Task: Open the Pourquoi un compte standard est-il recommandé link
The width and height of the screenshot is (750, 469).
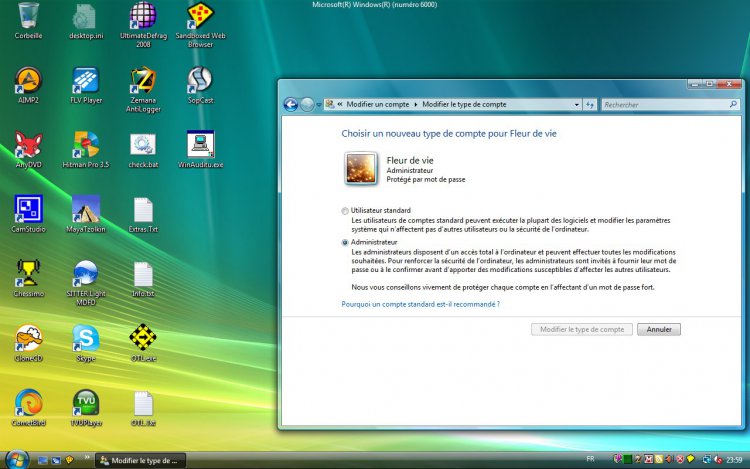Action: click(x=420, y=304)
